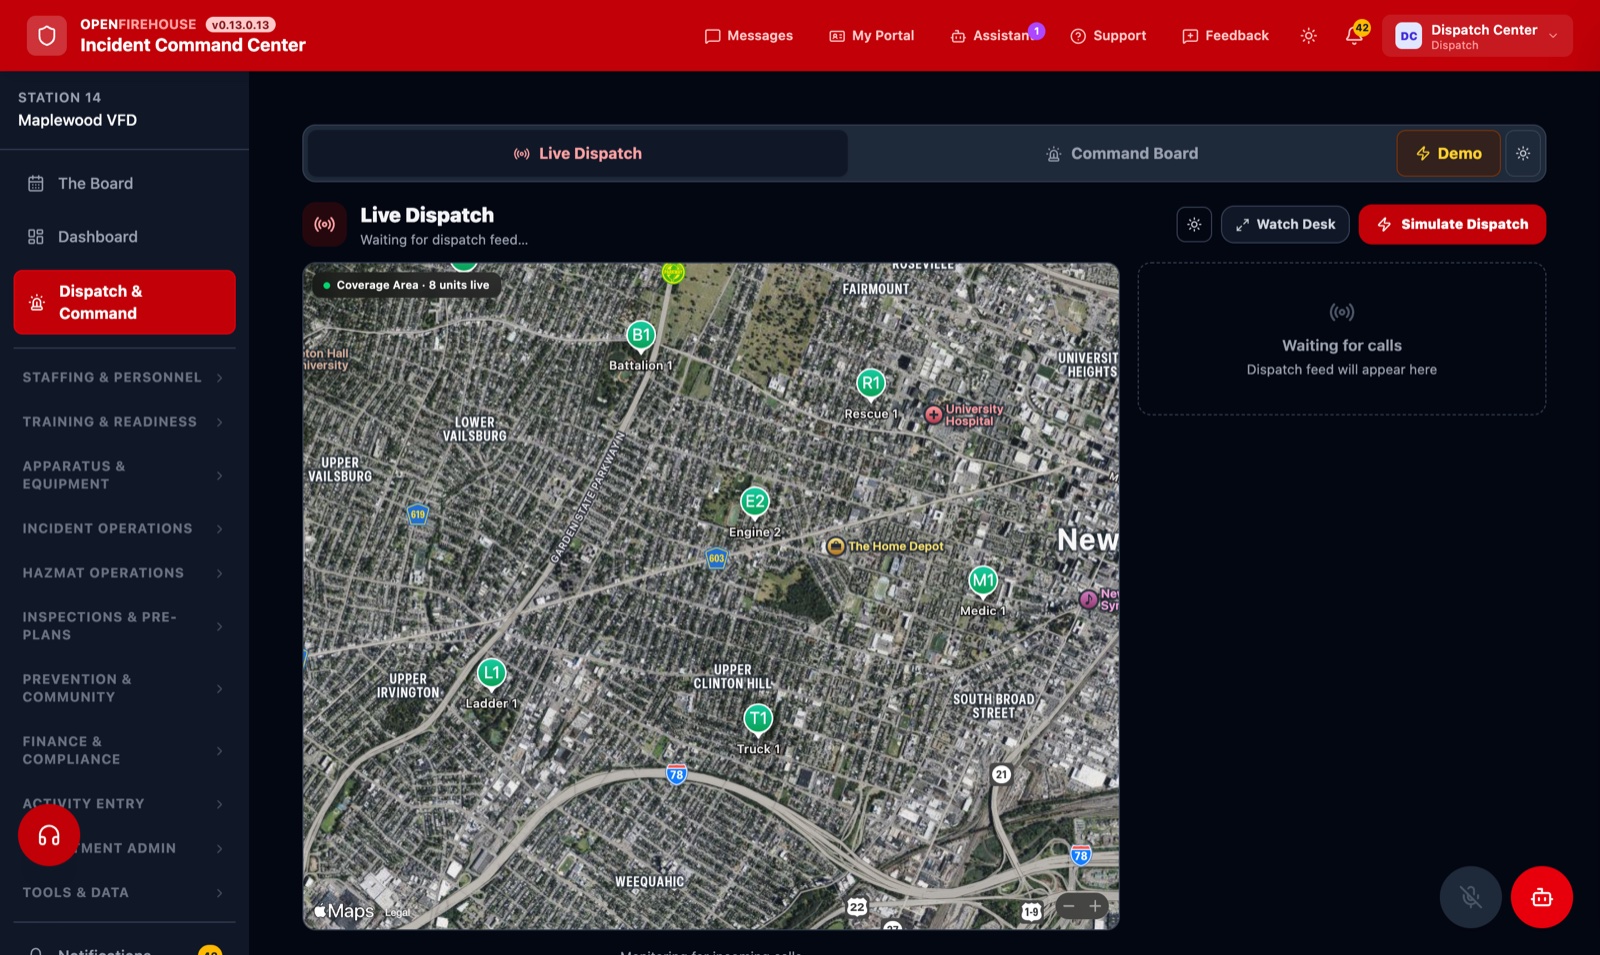Click Station 14 Maplewood VFD header
The image size is (1600, 955).
coord(124,109)
